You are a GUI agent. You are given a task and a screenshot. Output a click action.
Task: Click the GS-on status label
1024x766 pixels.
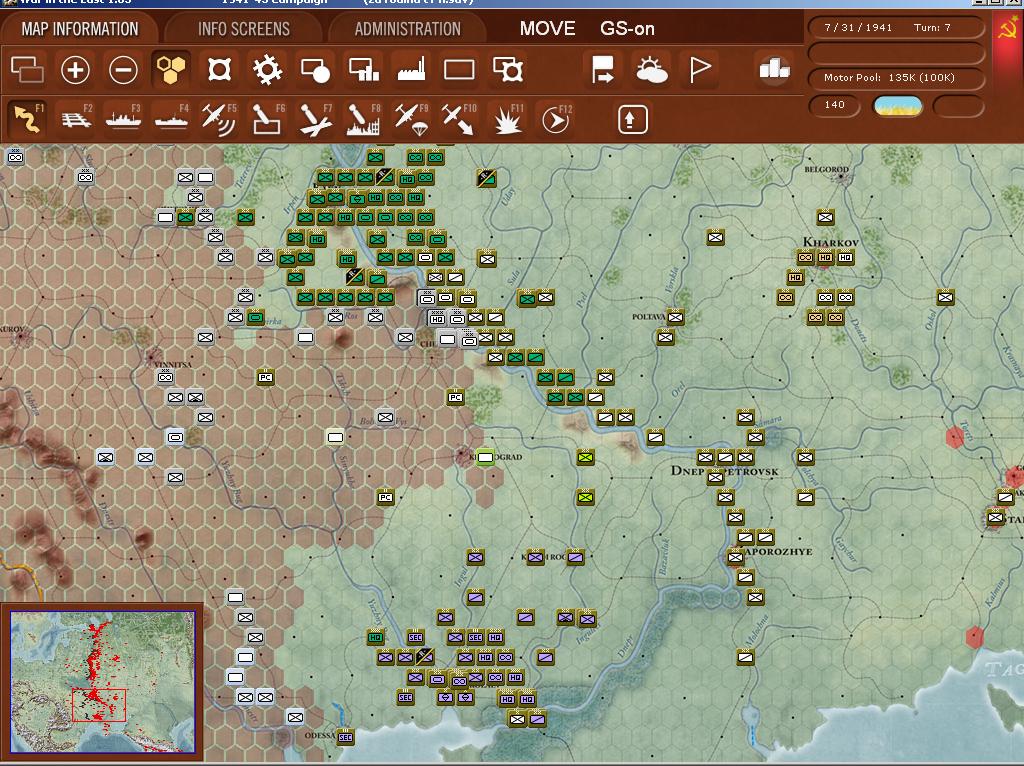point(627,29)
